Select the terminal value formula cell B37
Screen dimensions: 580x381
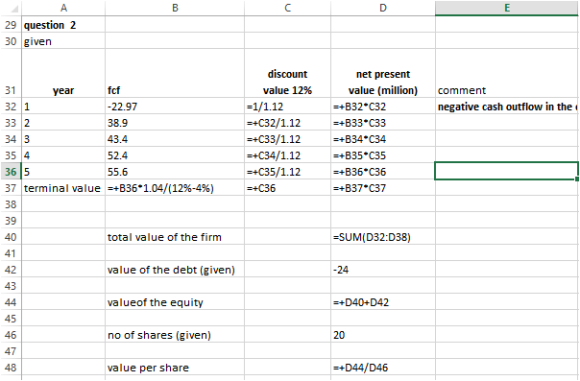pyautogui.click(x=175, y=188)
